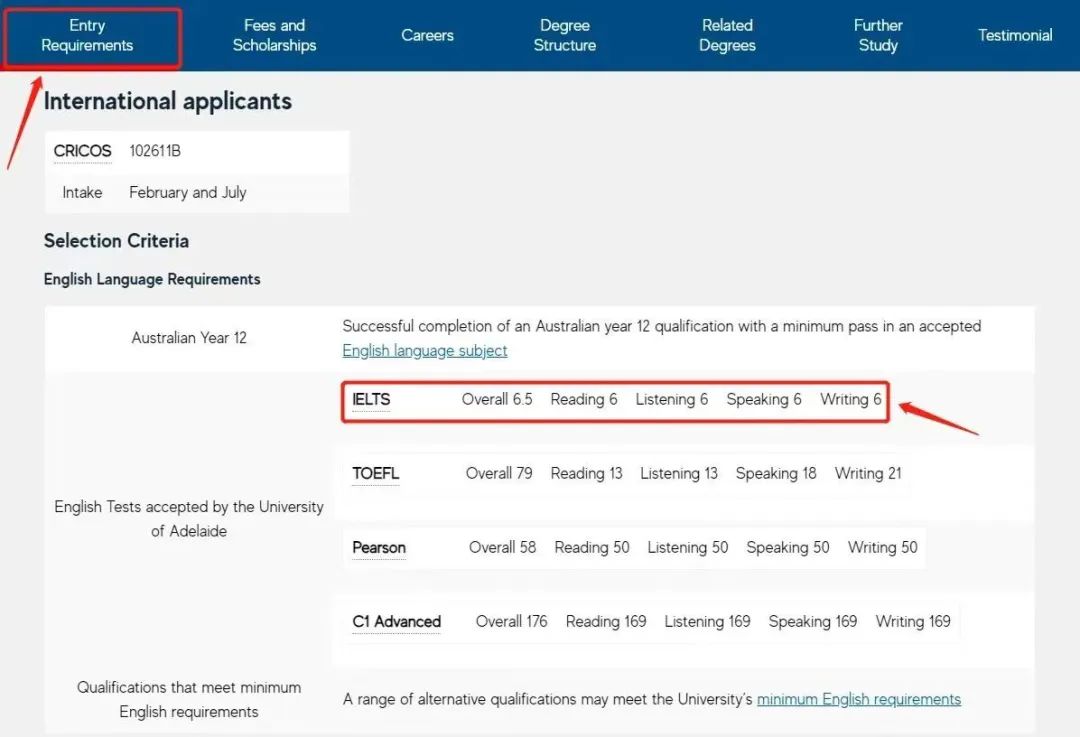Click the International applicants heading

pos(168,101)
